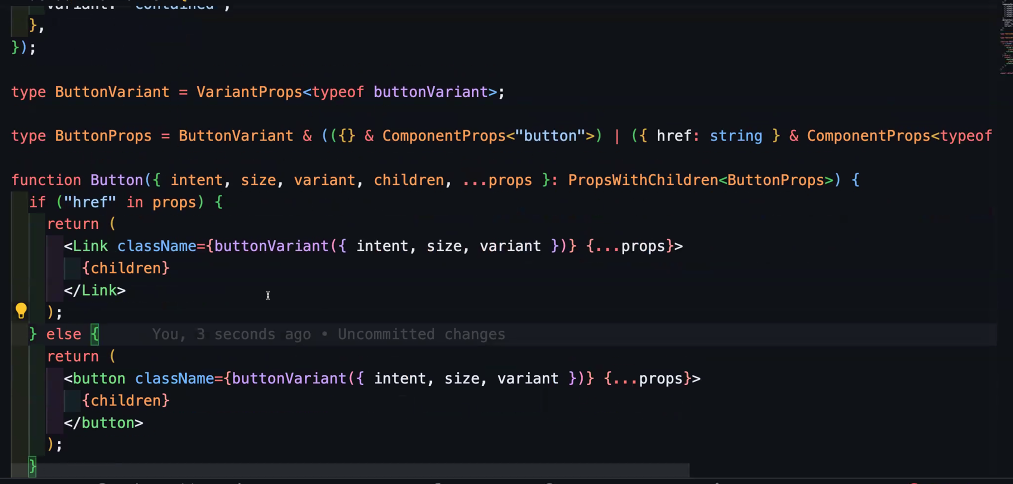Click "typeof buttonVariant" in the ButtonVariant type declaration
This screenshot has width=1013, height=484.
pos(399,92)
